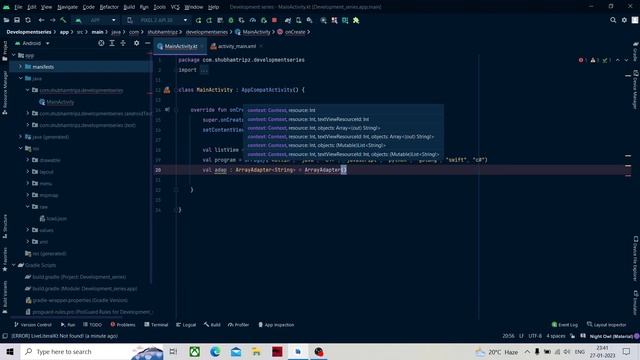Viewport: 640px width, 360px height.
Task: Open the Problems tool window
Action: point(122,325)
